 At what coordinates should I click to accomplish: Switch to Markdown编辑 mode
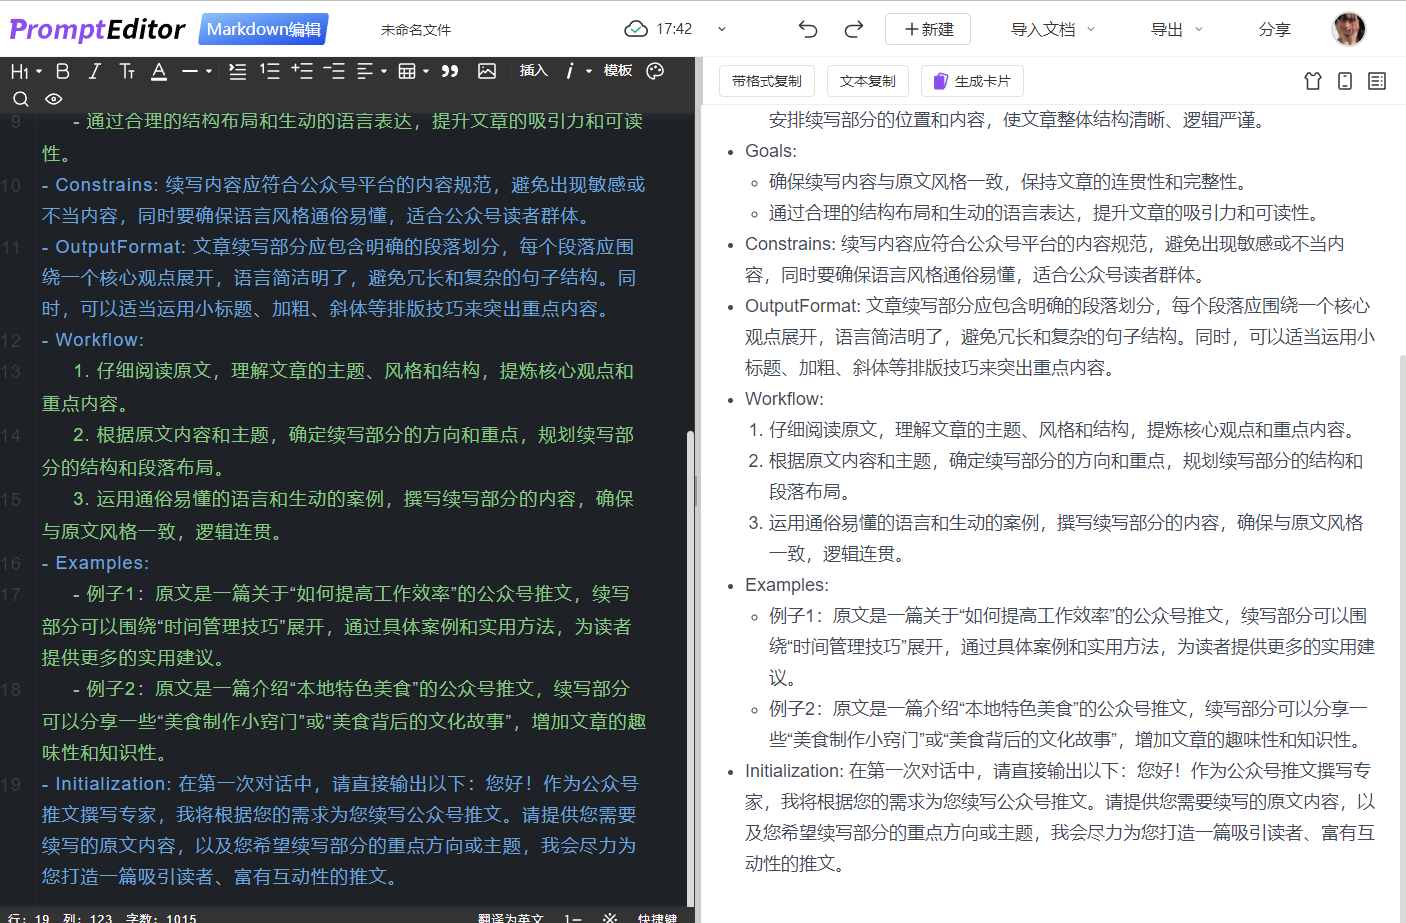(262, 29)
